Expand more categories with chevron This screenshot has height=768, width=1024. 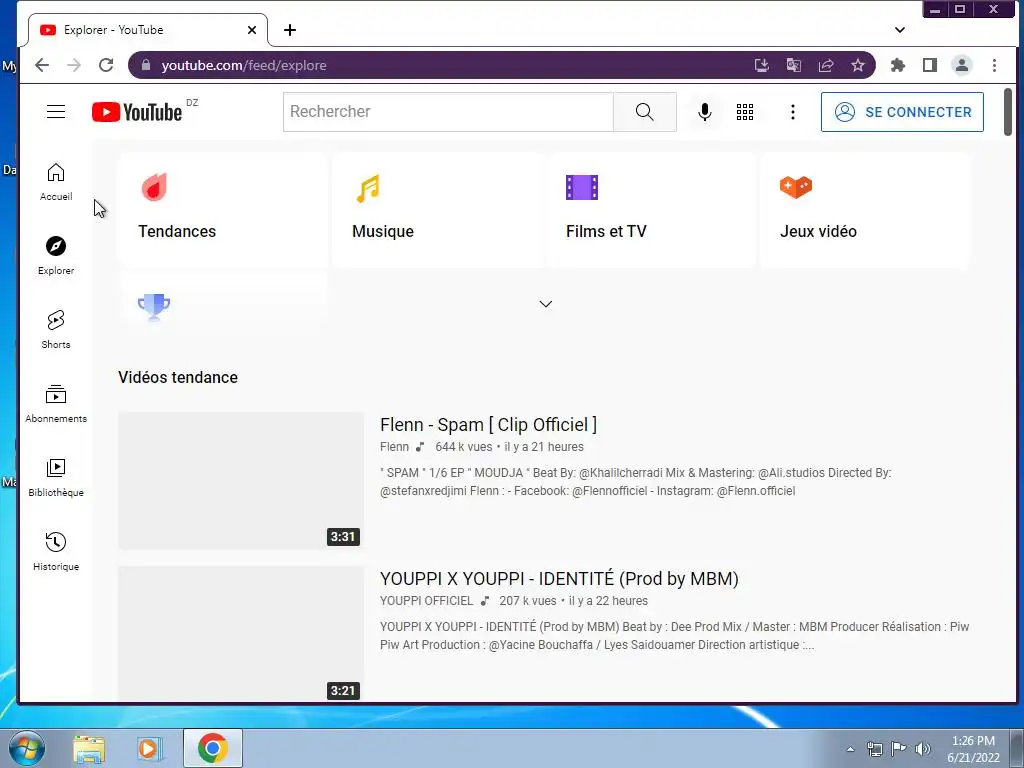(546, 304)
